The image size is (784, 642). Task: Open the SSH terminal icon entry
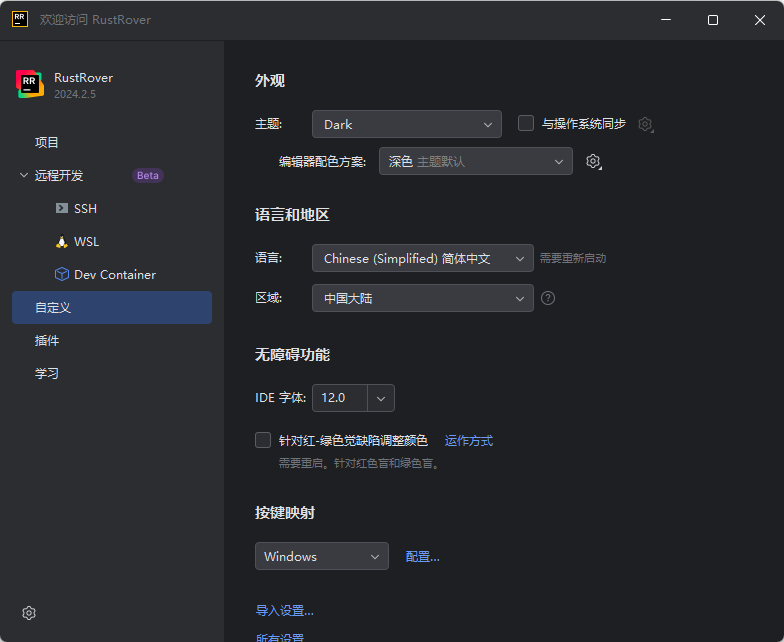click(62, 208)
